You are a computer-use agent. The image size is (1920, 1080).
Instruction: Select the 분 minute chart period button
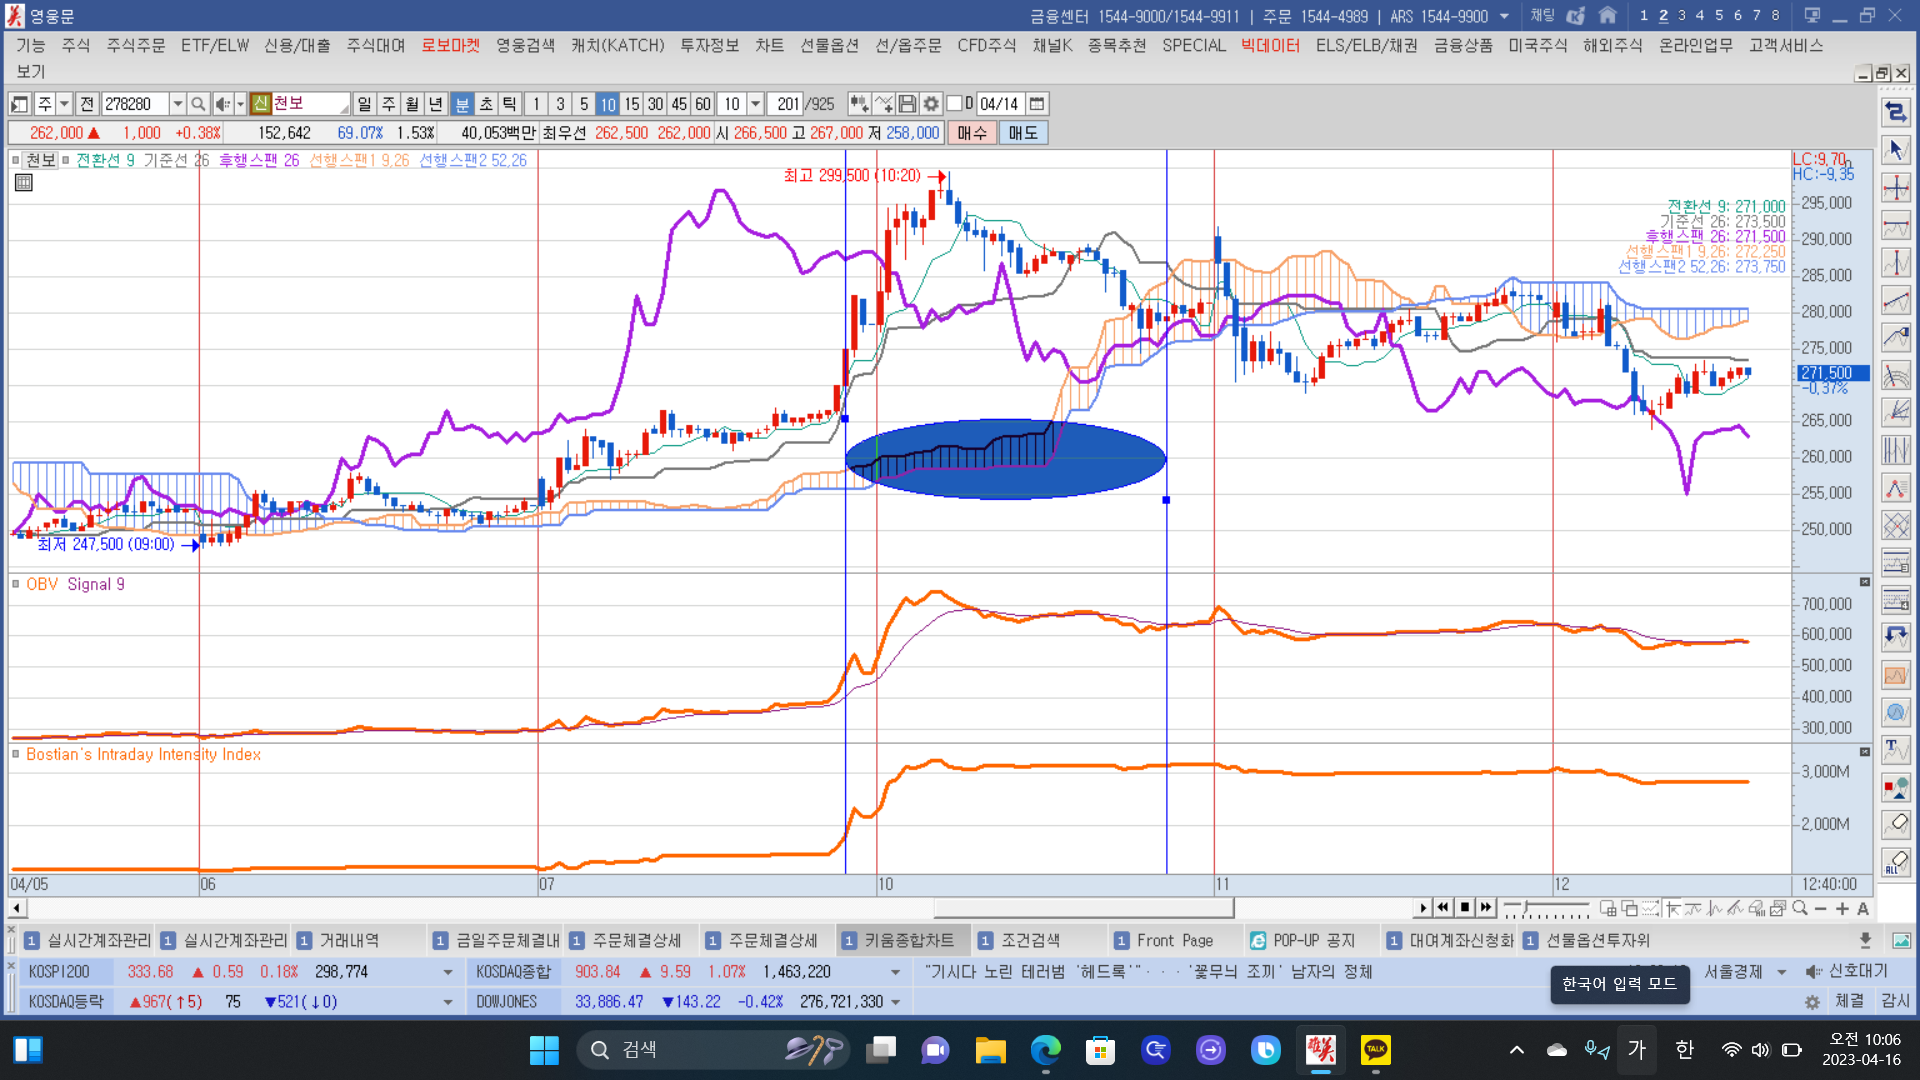(x=462, y=104)
